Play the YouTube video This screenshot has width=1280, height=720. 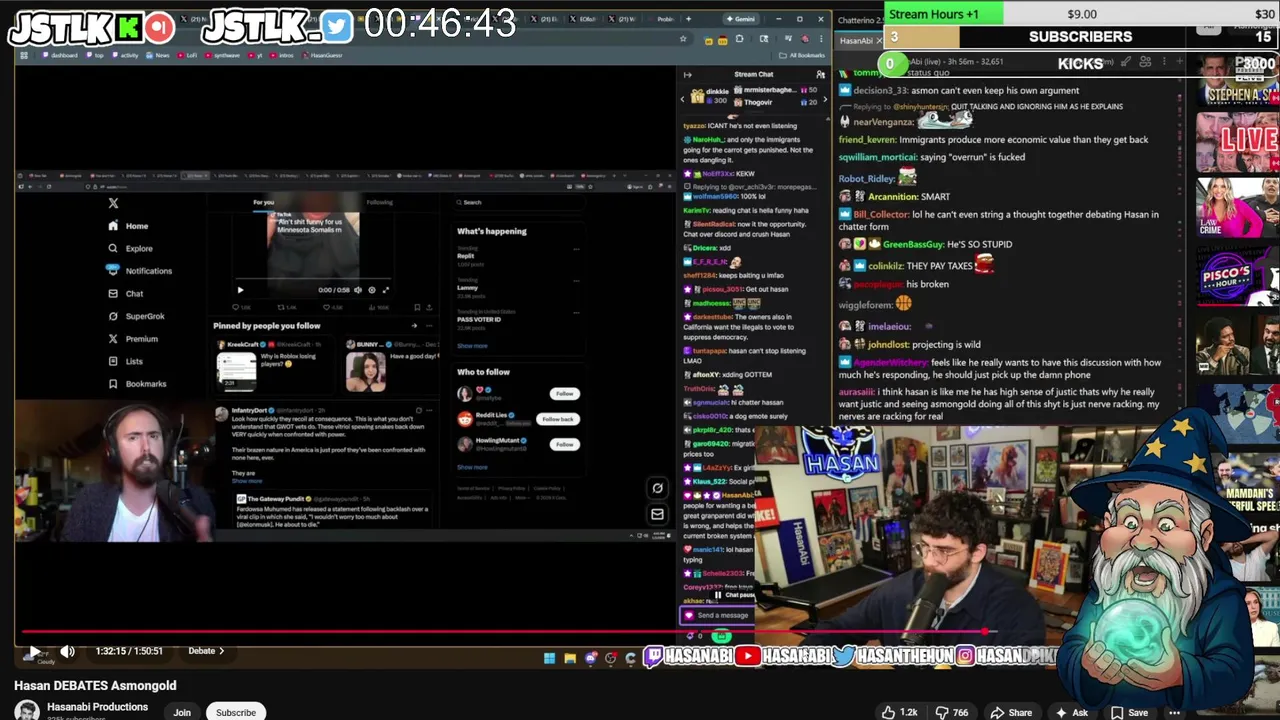(x=33, y=651)
